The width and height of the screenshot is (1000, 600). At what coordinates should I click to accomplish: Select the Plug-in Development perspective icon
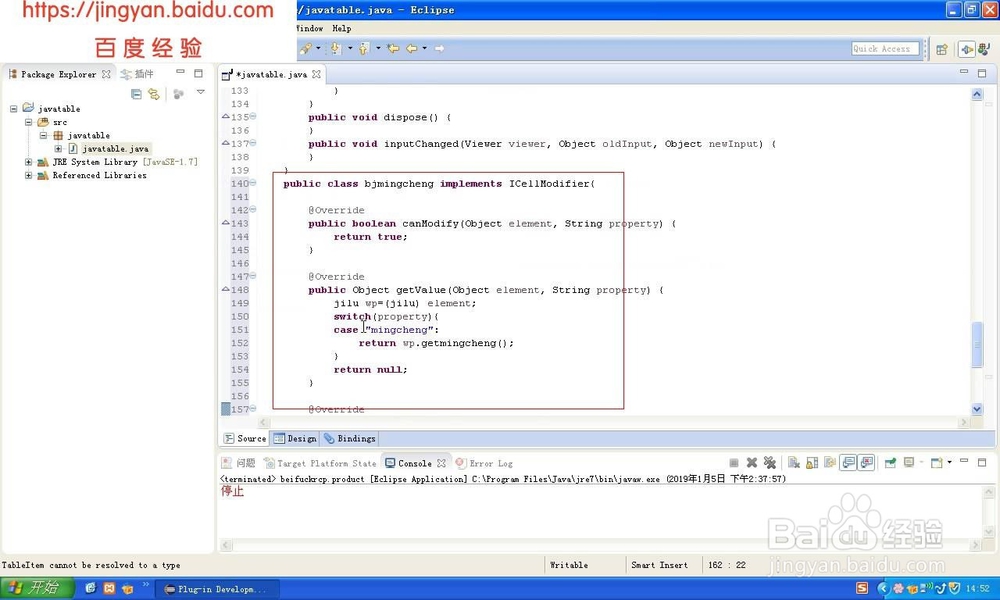click(x=967, y=49)
